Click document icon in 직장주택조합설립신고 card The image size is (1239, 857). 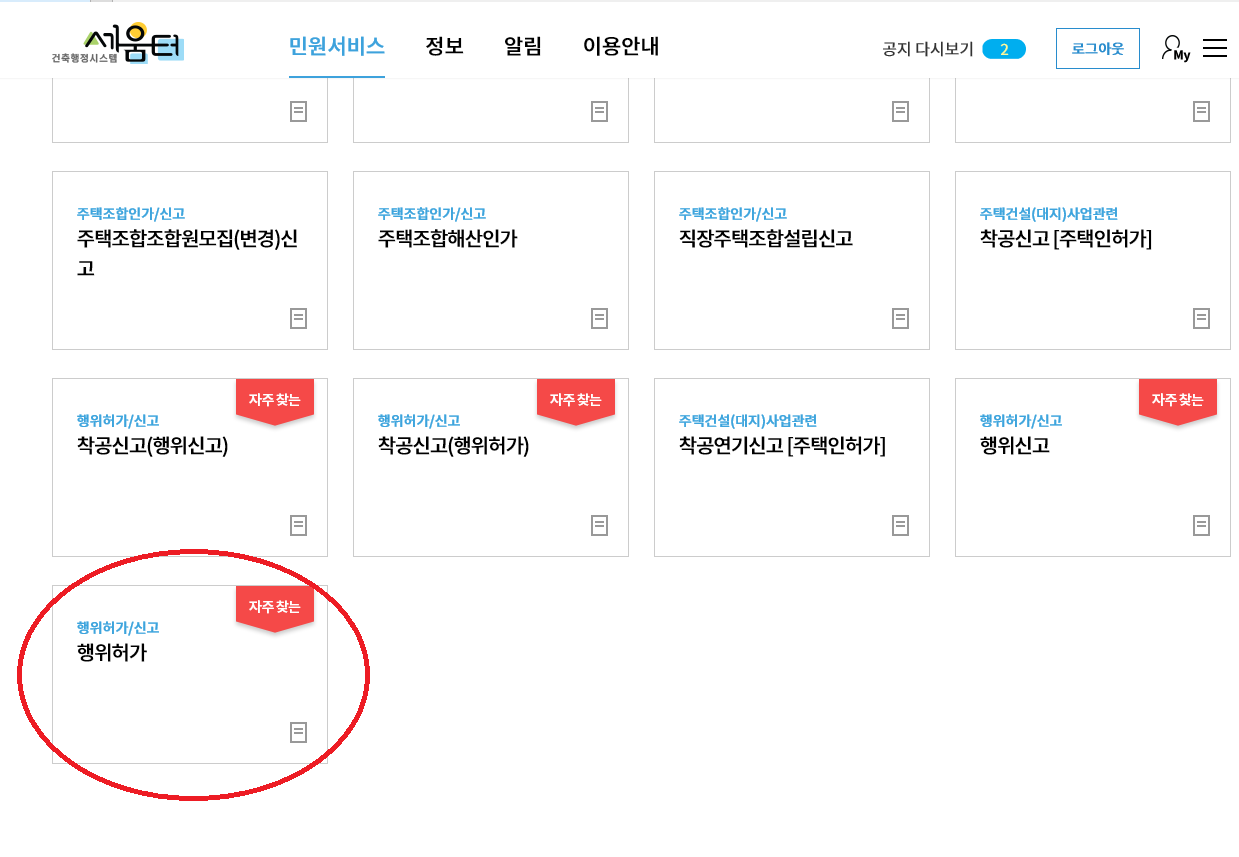pos(900,318)
